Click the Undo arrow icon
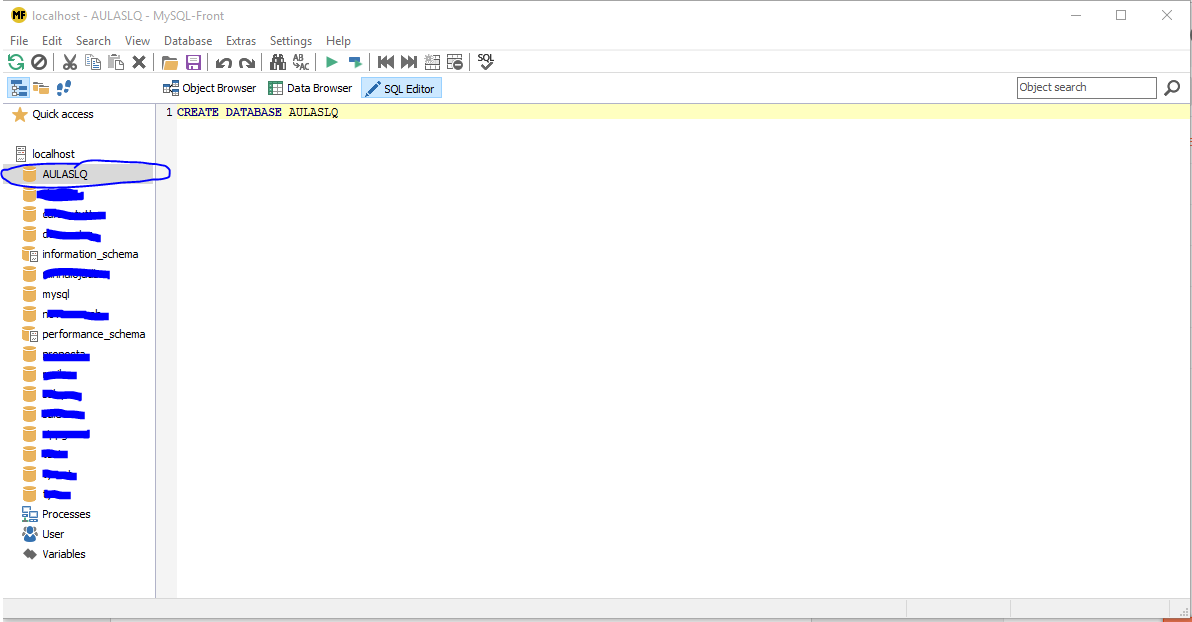Viewport: 1192px width, 622px height. point(224,62)
